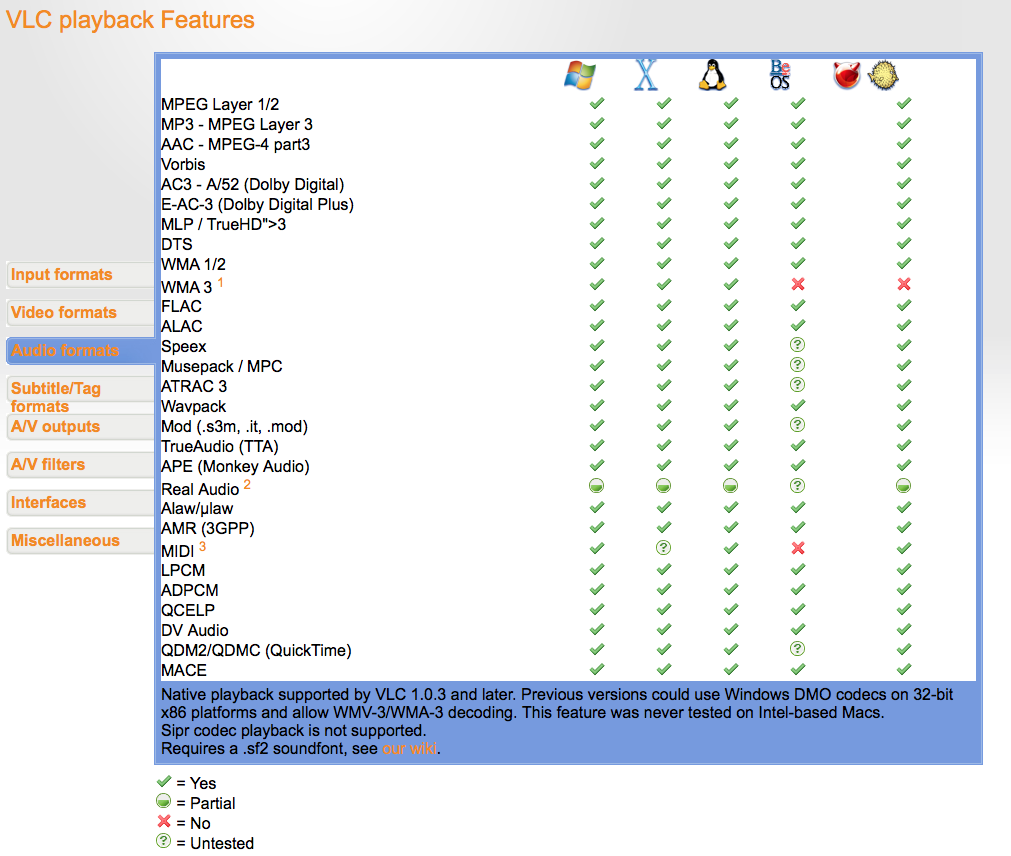Click the green check legend icon beside Yes
The image size is (1011, 856).
pyautogui.click(x=164, y=782)
